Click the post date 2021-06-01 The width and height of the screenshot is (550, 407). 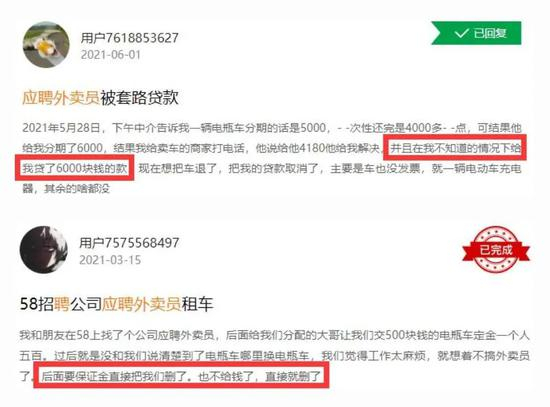pos(110,55)
